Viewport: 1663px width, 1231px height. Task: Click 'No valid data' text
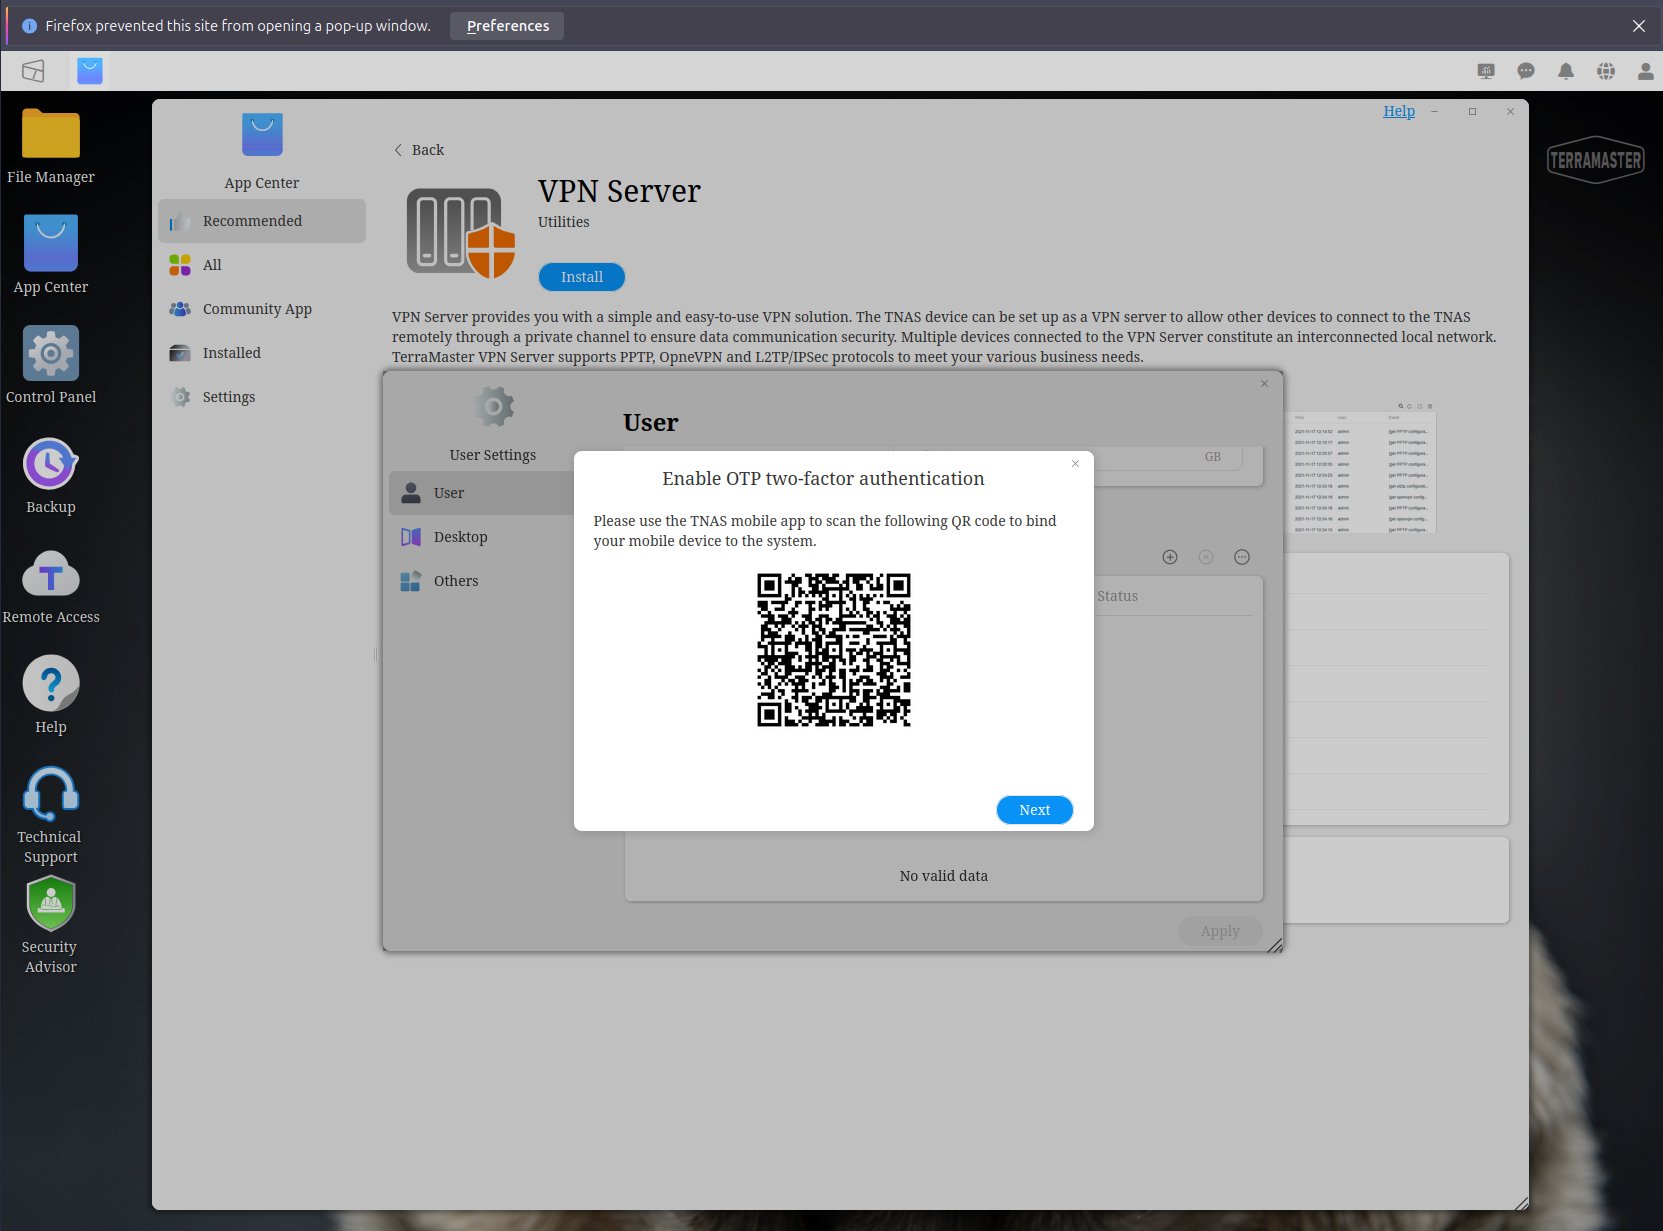tap(944, 876)
